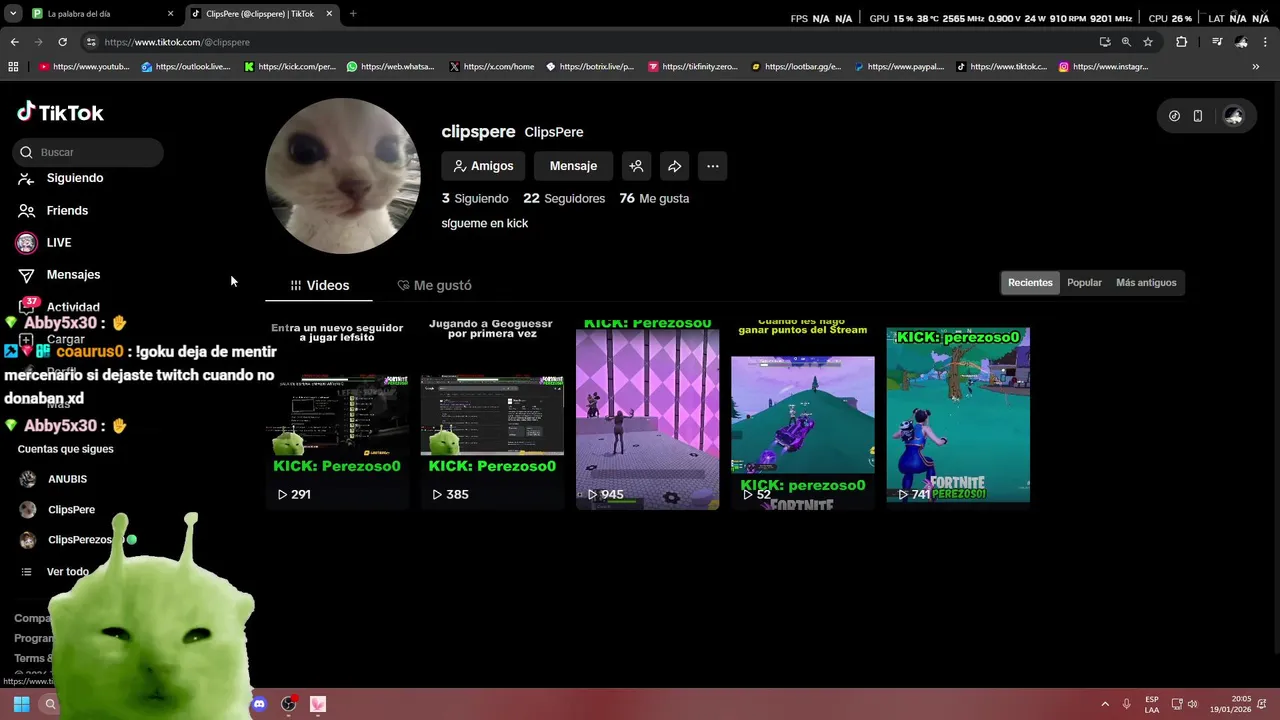This screenshot has width=1280, height=720.
Task: Click the LIVE sidebar icon
Action: pos(27,242)
